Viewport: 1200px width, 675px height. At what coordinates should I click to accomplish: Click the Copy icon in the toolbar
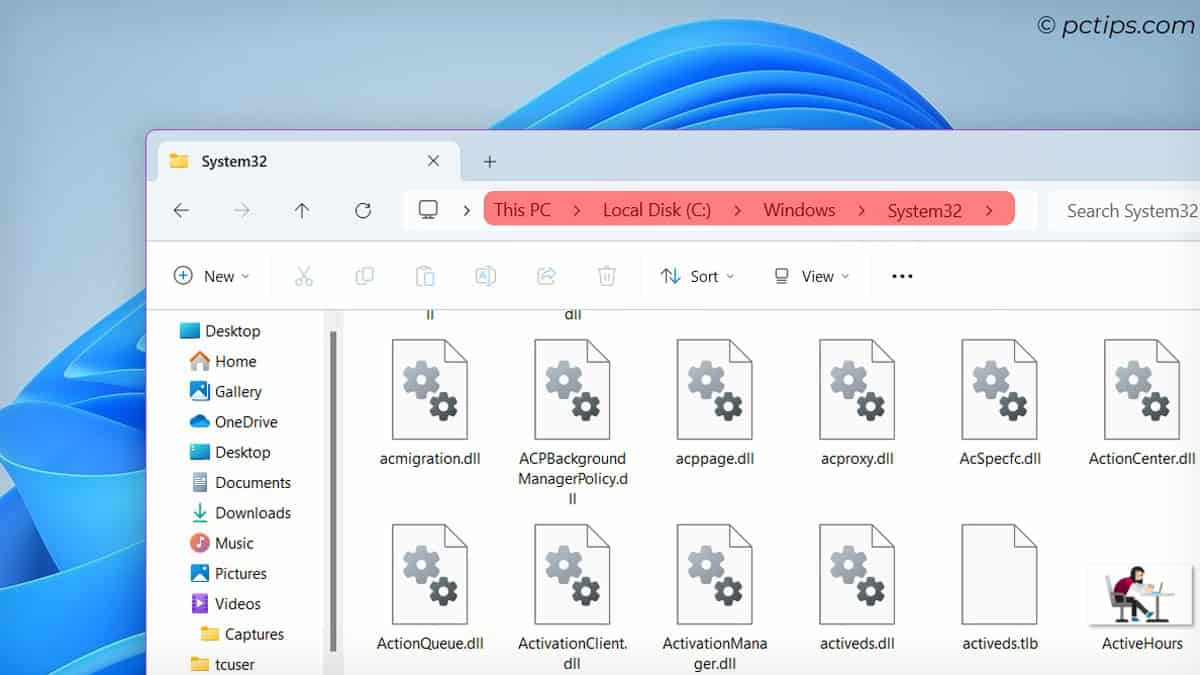pyautogui.click(x=364, y=276)
